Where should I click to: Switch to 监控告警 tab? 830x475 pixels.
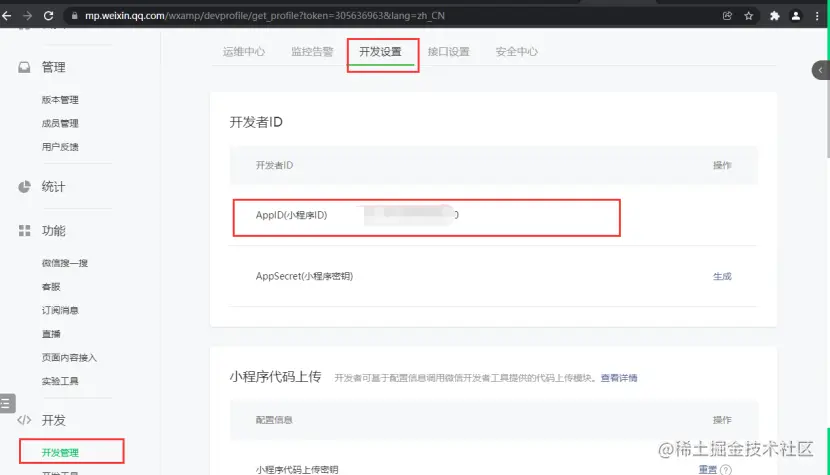(x=312, y=52)
